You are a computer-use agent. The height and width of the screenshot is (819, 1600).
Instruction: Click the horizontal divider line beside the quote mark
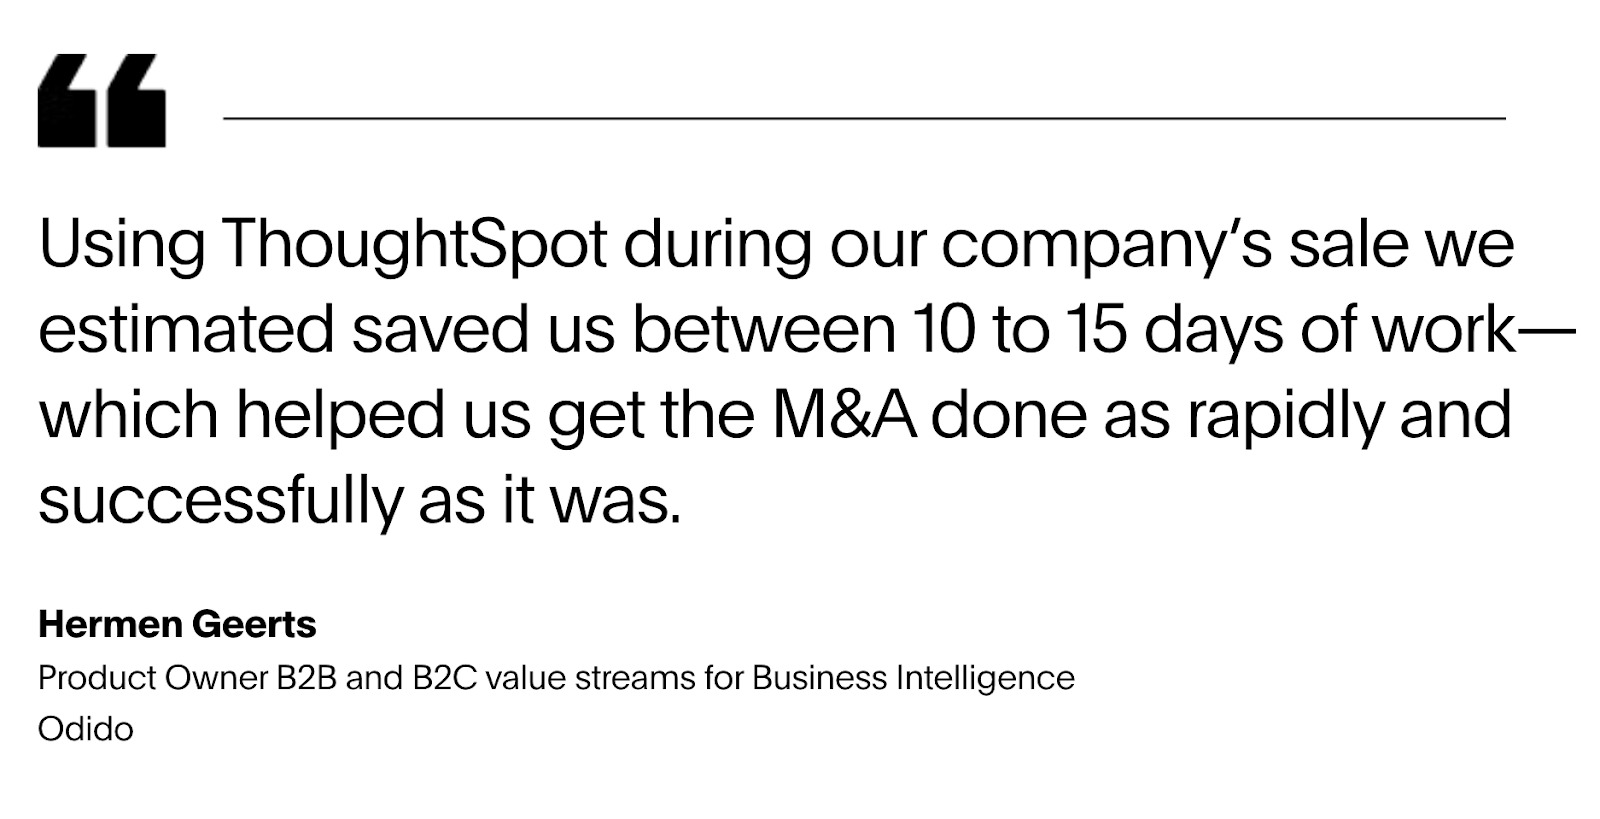(864, 118)
